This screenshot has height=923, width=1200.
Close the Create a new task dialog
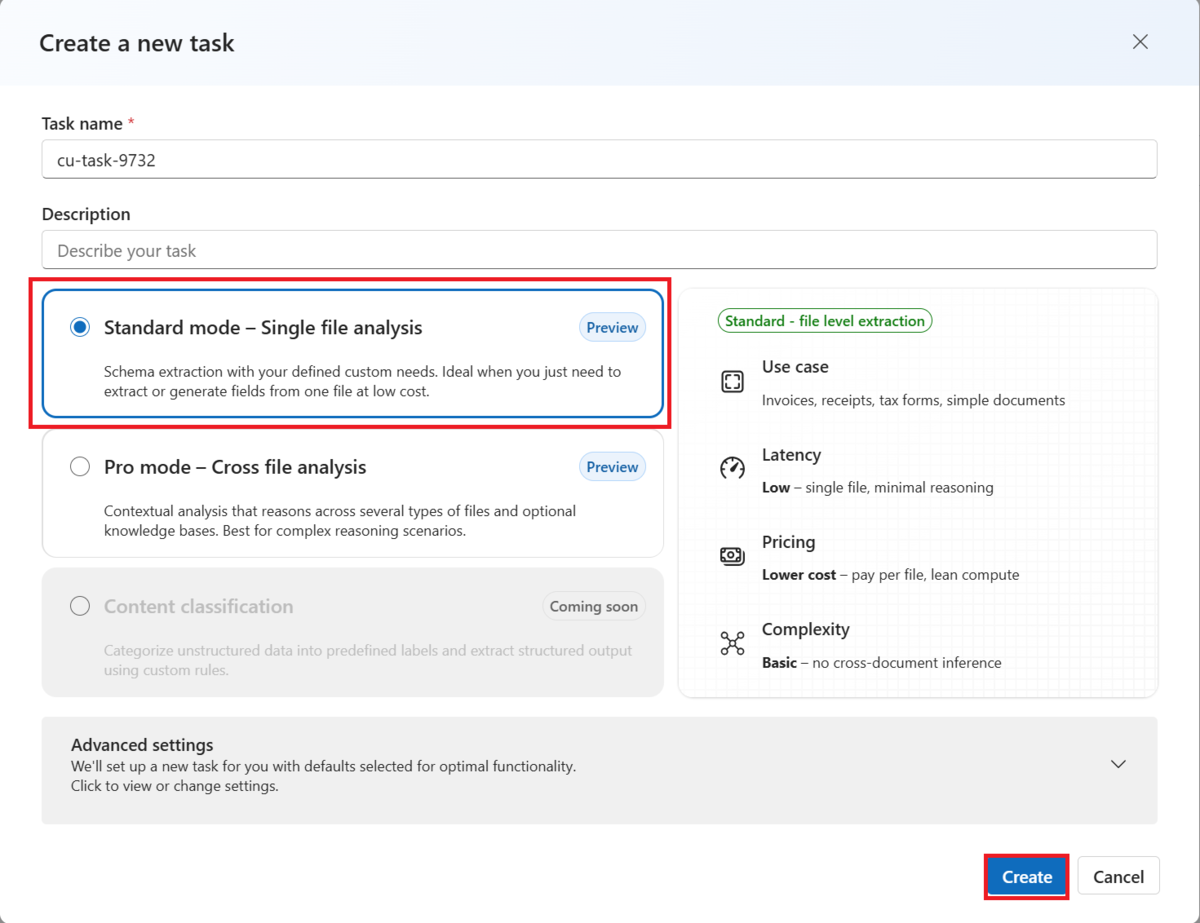point(1140,42)
